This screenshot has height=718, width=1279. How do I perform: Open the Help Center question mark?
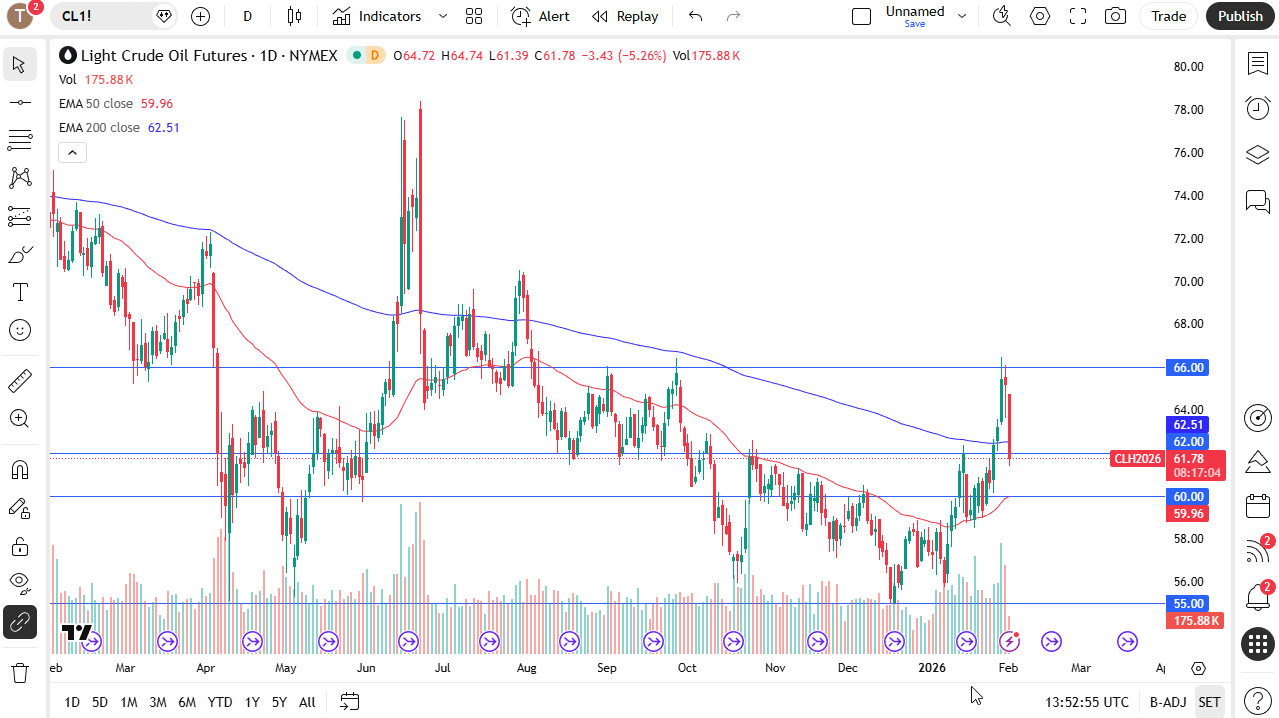[1257, 700]
